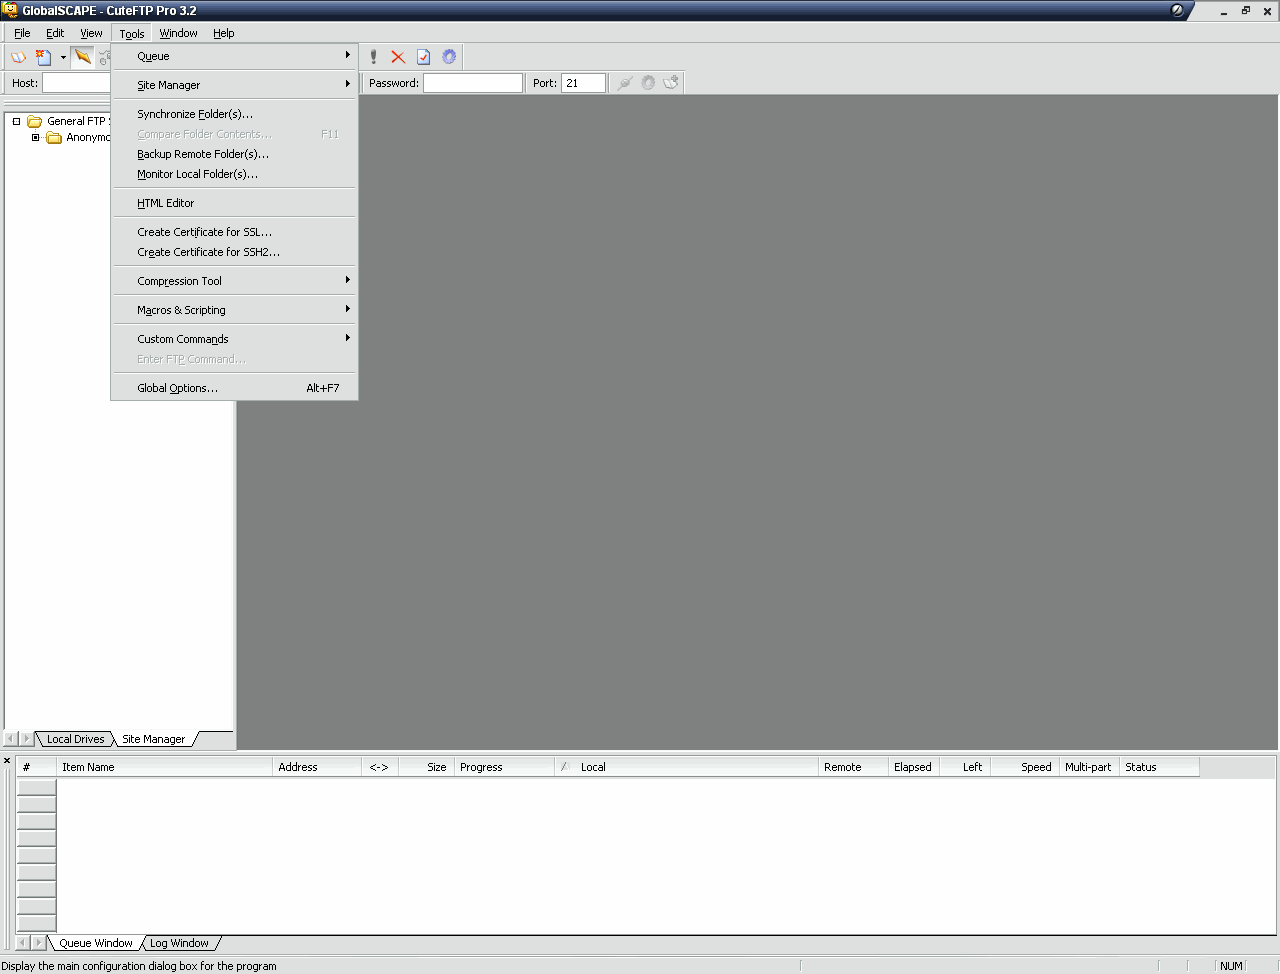The image size is (1280, 974).
Task: Click the 'Display the main configuration' status text
Action: click(139, 966)
